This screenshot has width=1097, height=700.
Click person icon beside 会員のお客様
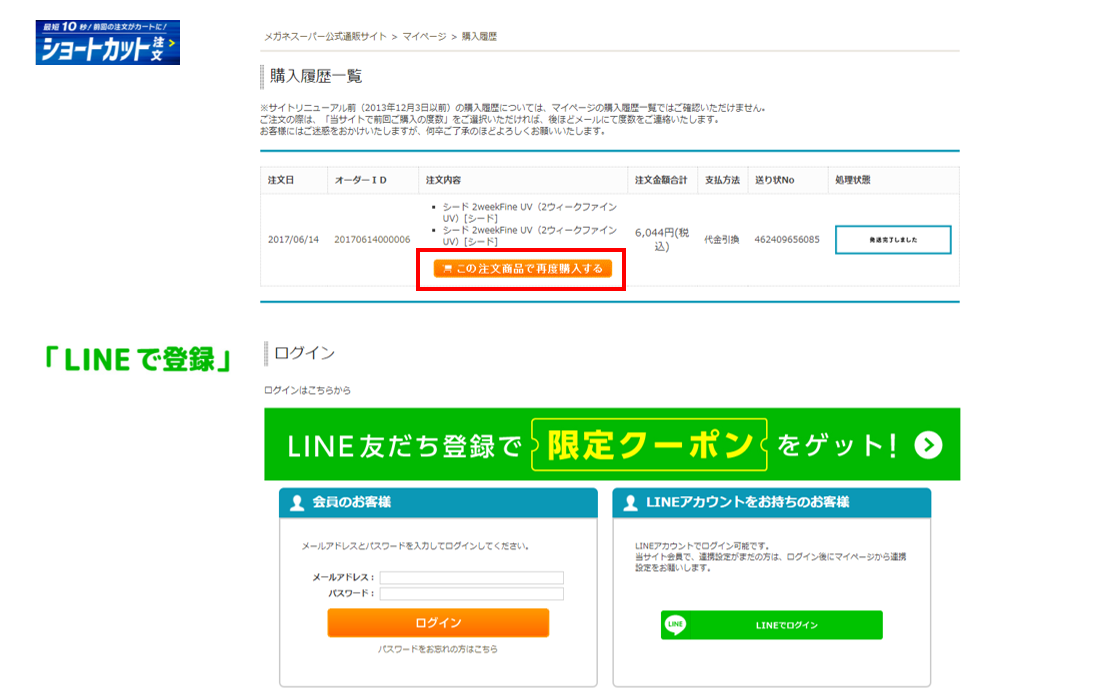tap(297, 503)
